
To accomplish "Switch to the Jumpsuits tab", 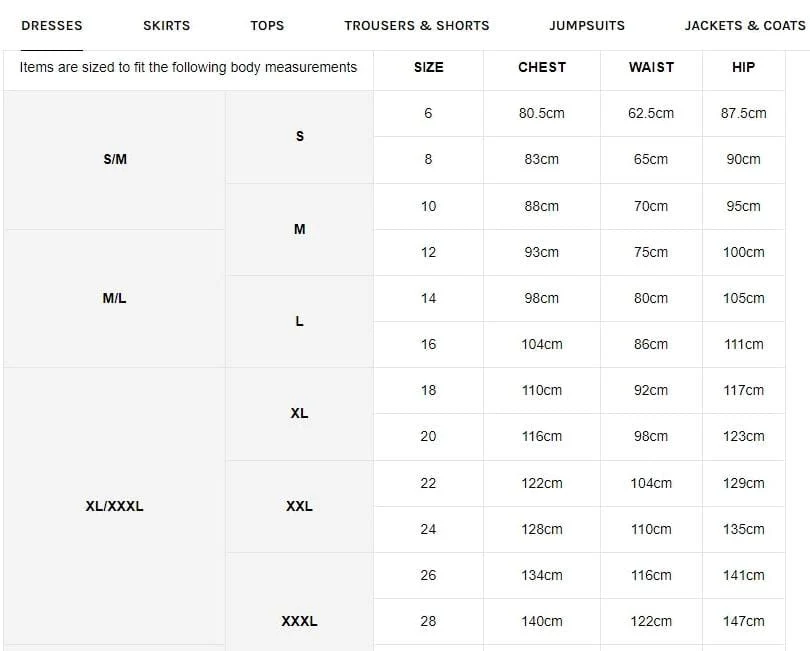I will (x=587, y=25).
